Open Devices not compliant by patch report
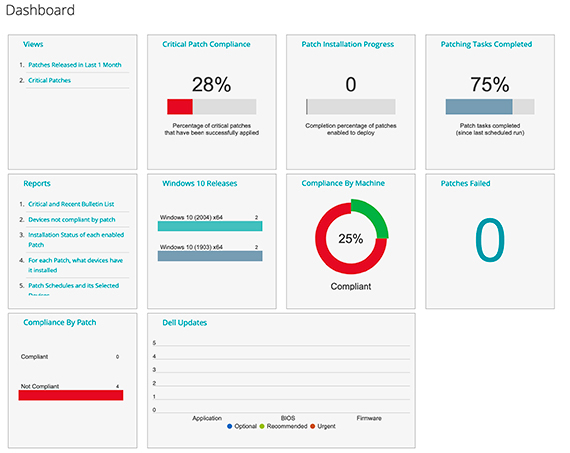The image size is (570, 453). click(x=72, y=220)
